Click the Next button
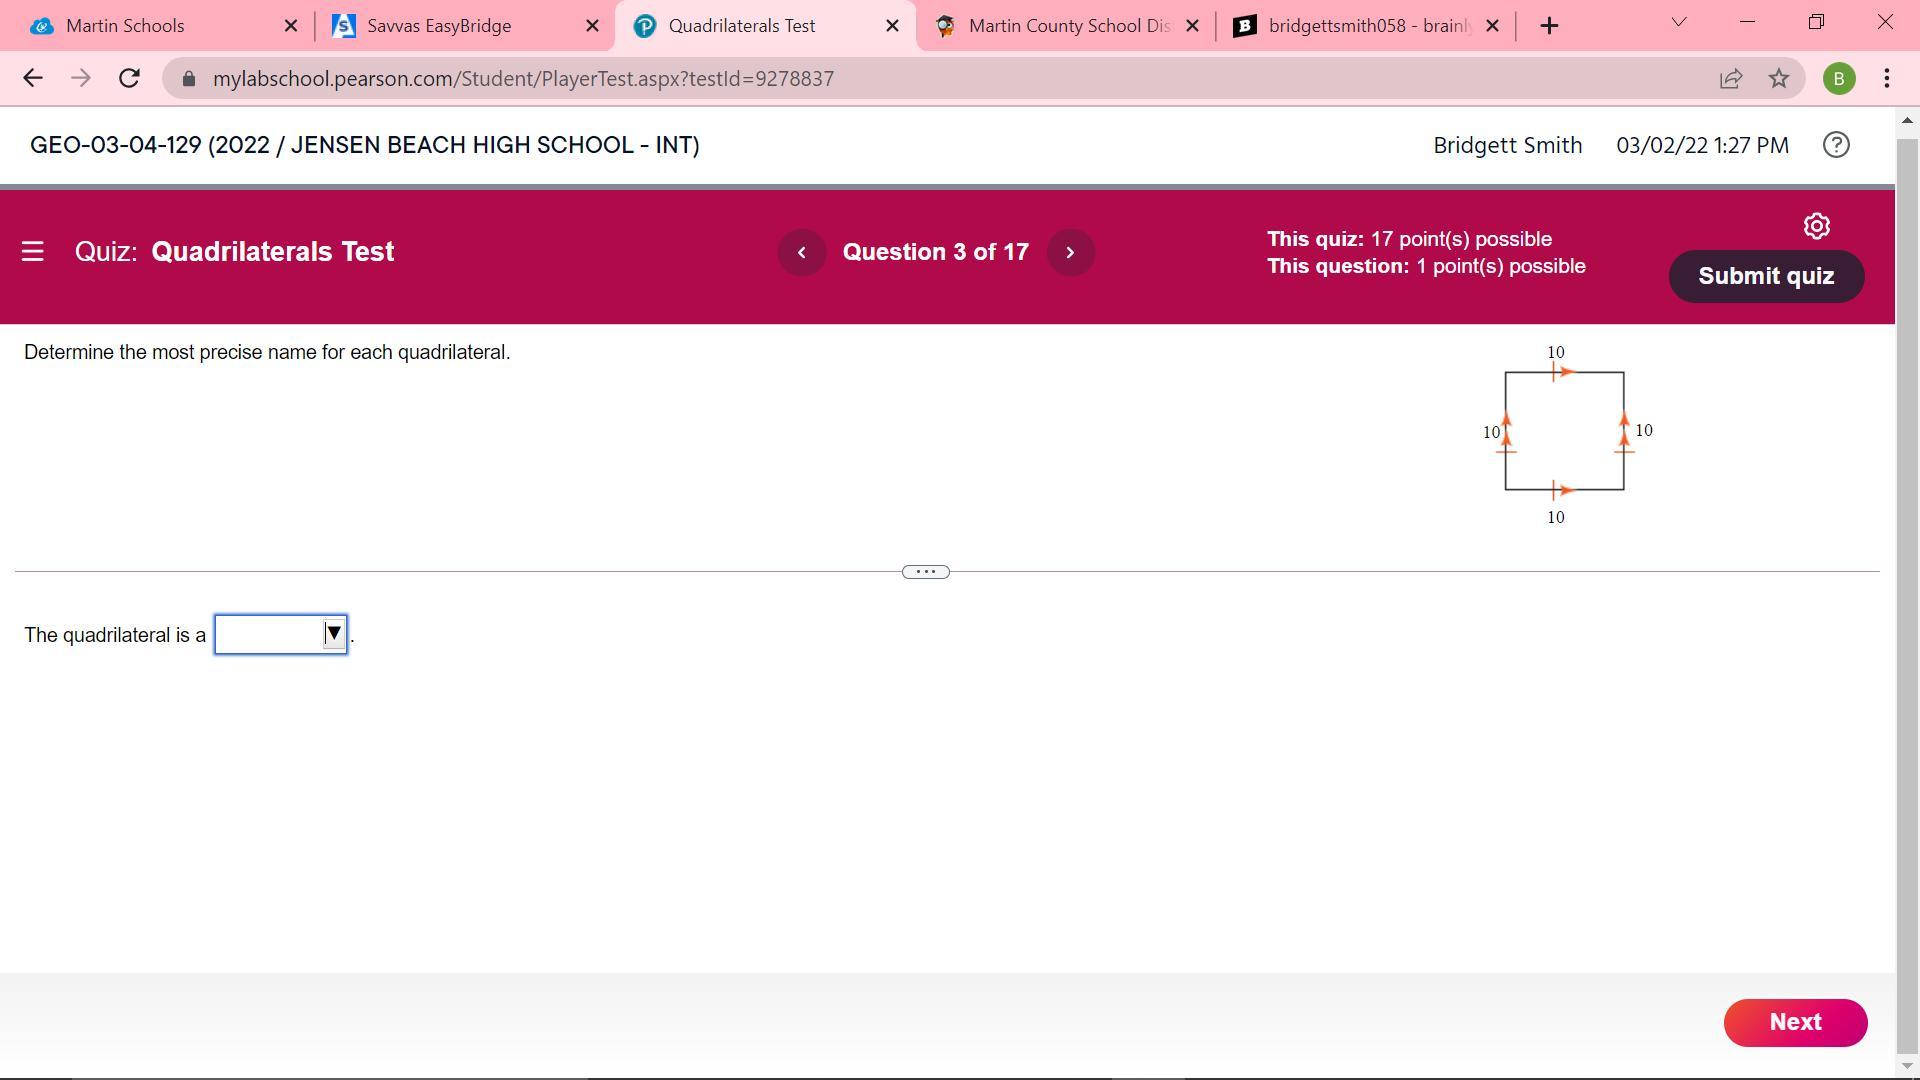The image size is (1920, 1080). pyautogui.click(x=1795, y=1022)
